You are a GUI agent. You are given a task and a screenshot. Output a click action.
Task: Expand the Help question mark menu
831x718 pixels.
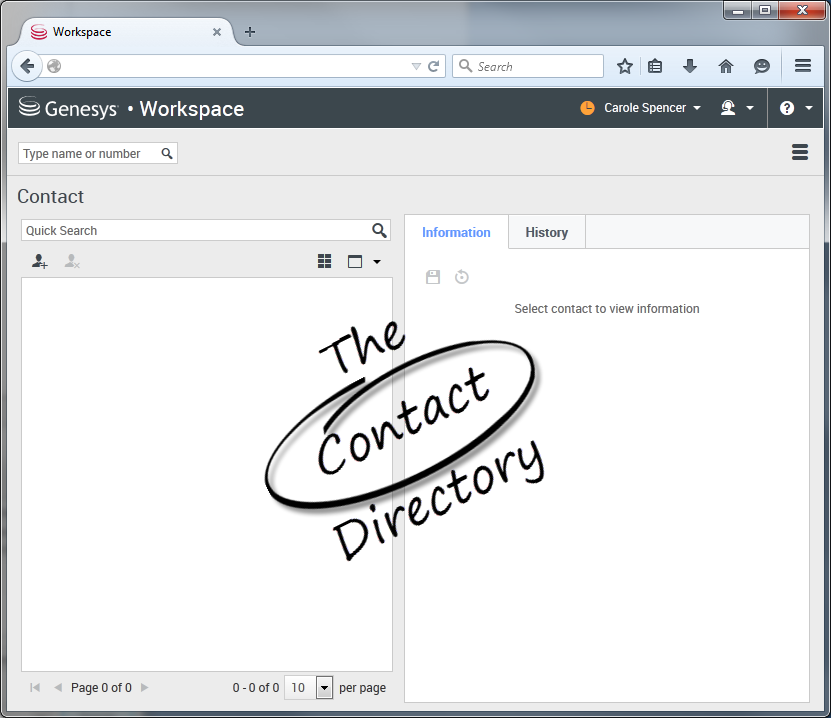coord(795,108)
